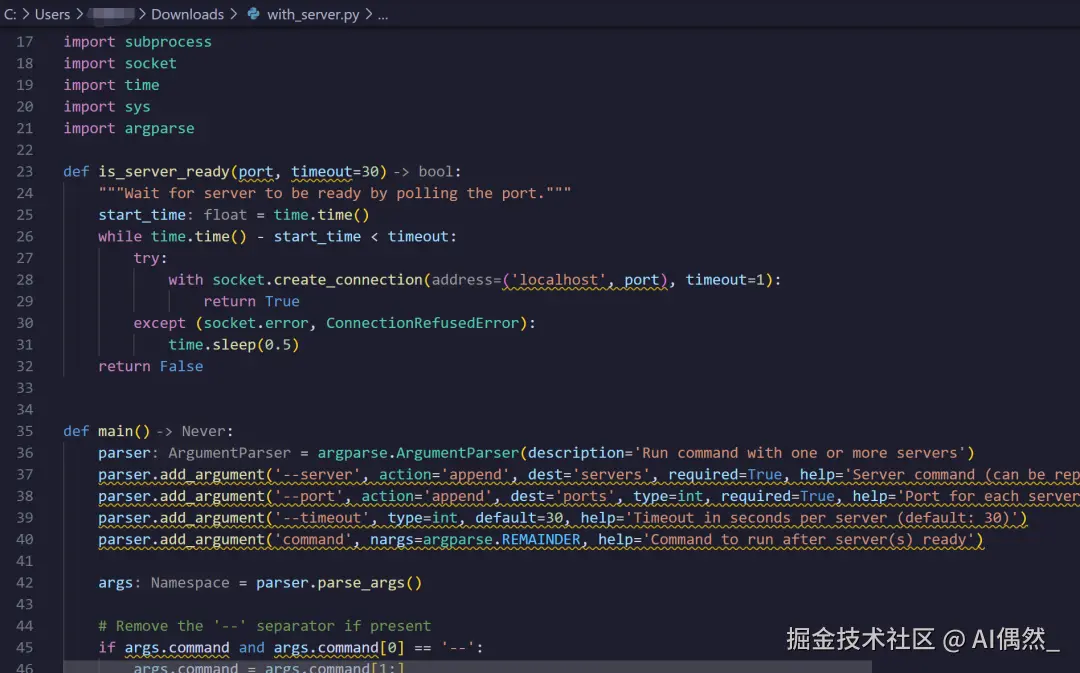Click 'parser.parse_args()' call
The image size is (1080, 673).
339,583
